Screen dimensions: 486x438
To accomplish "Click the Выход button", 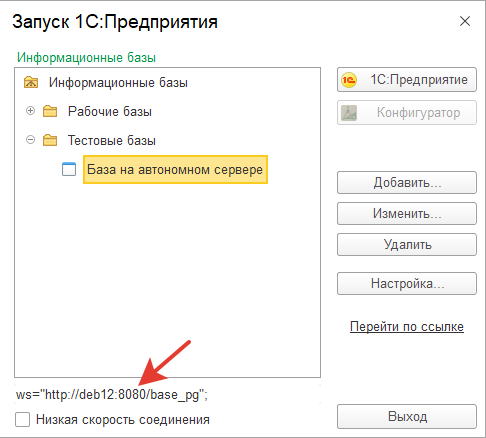I will [x=407, y=416].
